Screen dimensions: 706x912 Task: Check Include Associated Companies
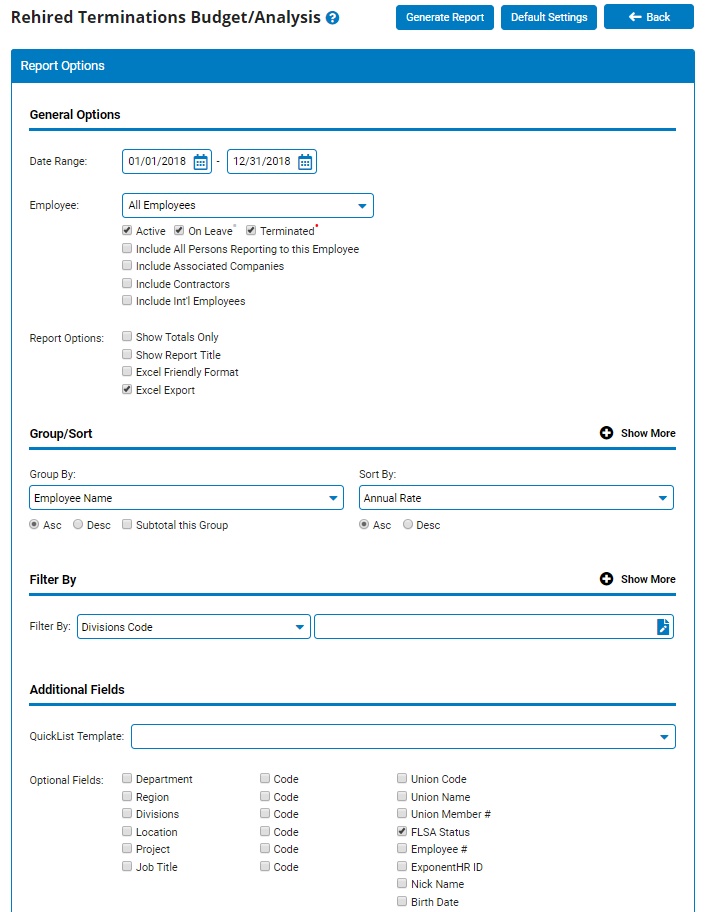127,265
